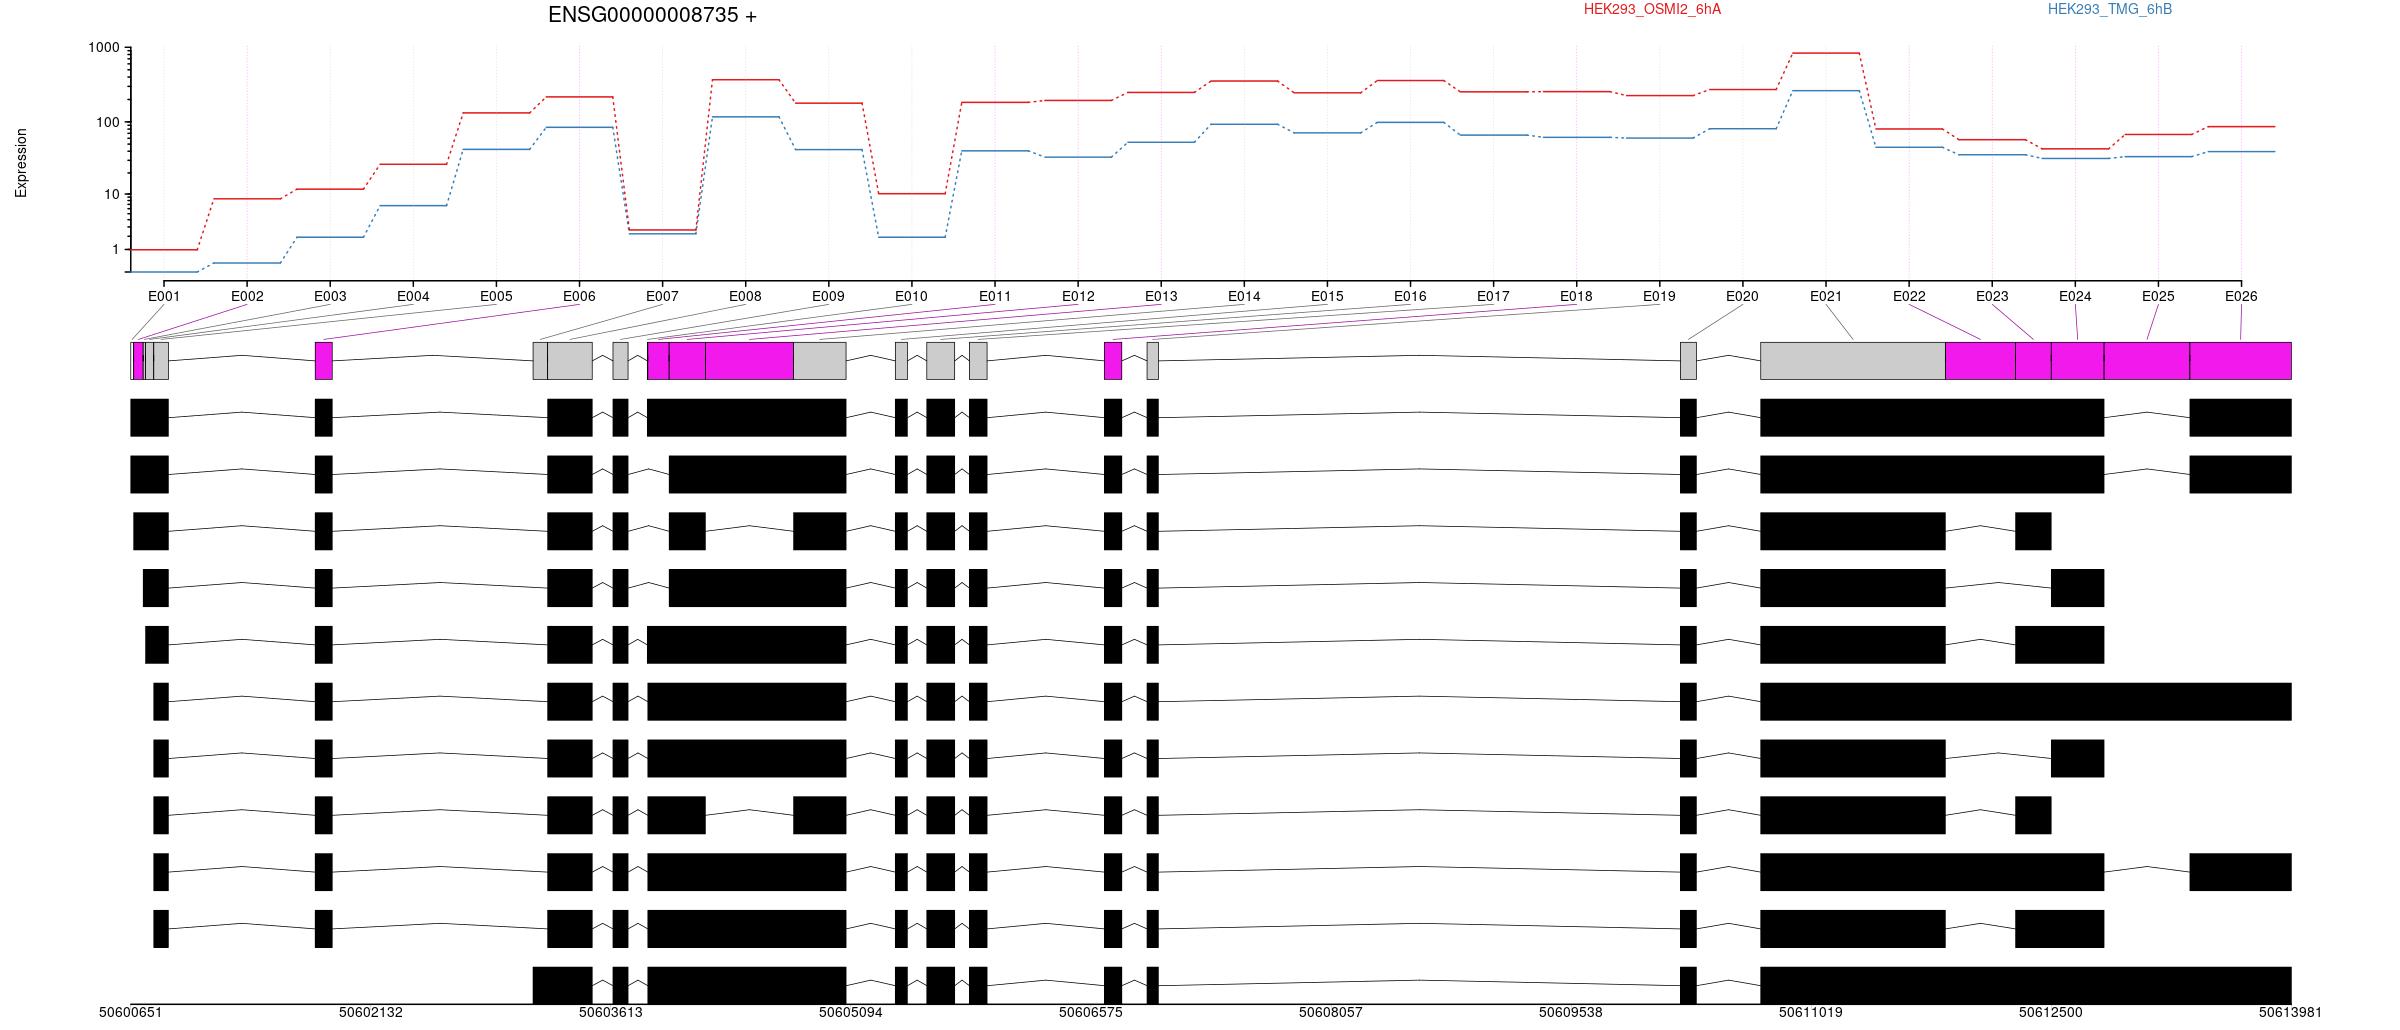The width and height of the screenshot is (2400, 1030).
Task: Click the blue line dip above E010
Action: coord(911,237)
